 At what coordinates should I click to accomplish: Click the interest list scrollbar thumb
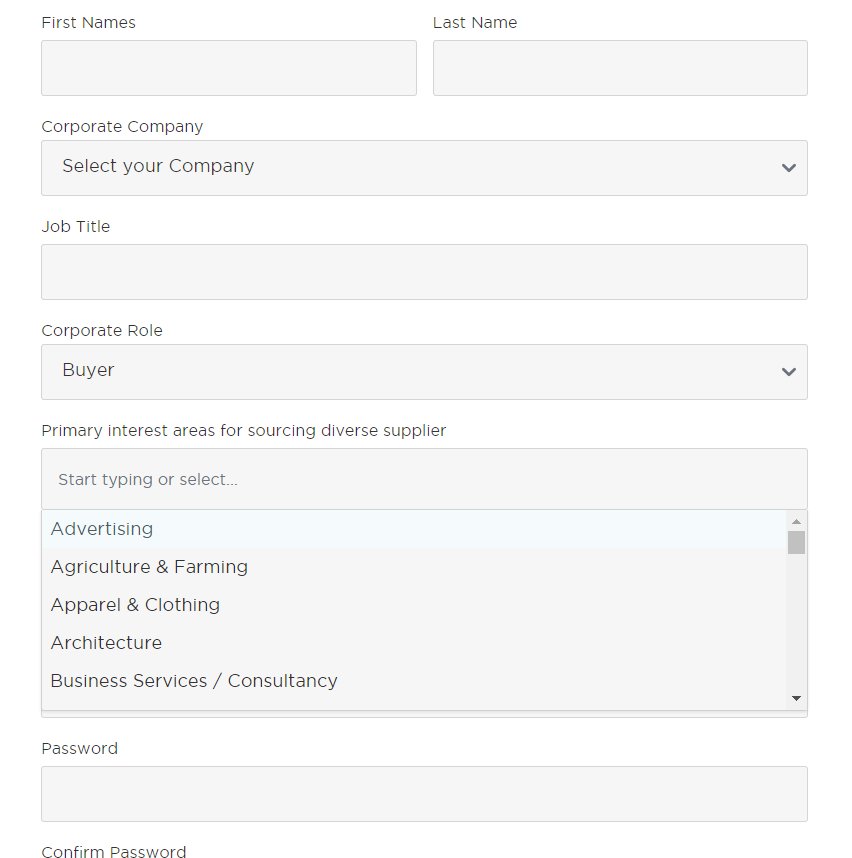[x=796, y=542]
